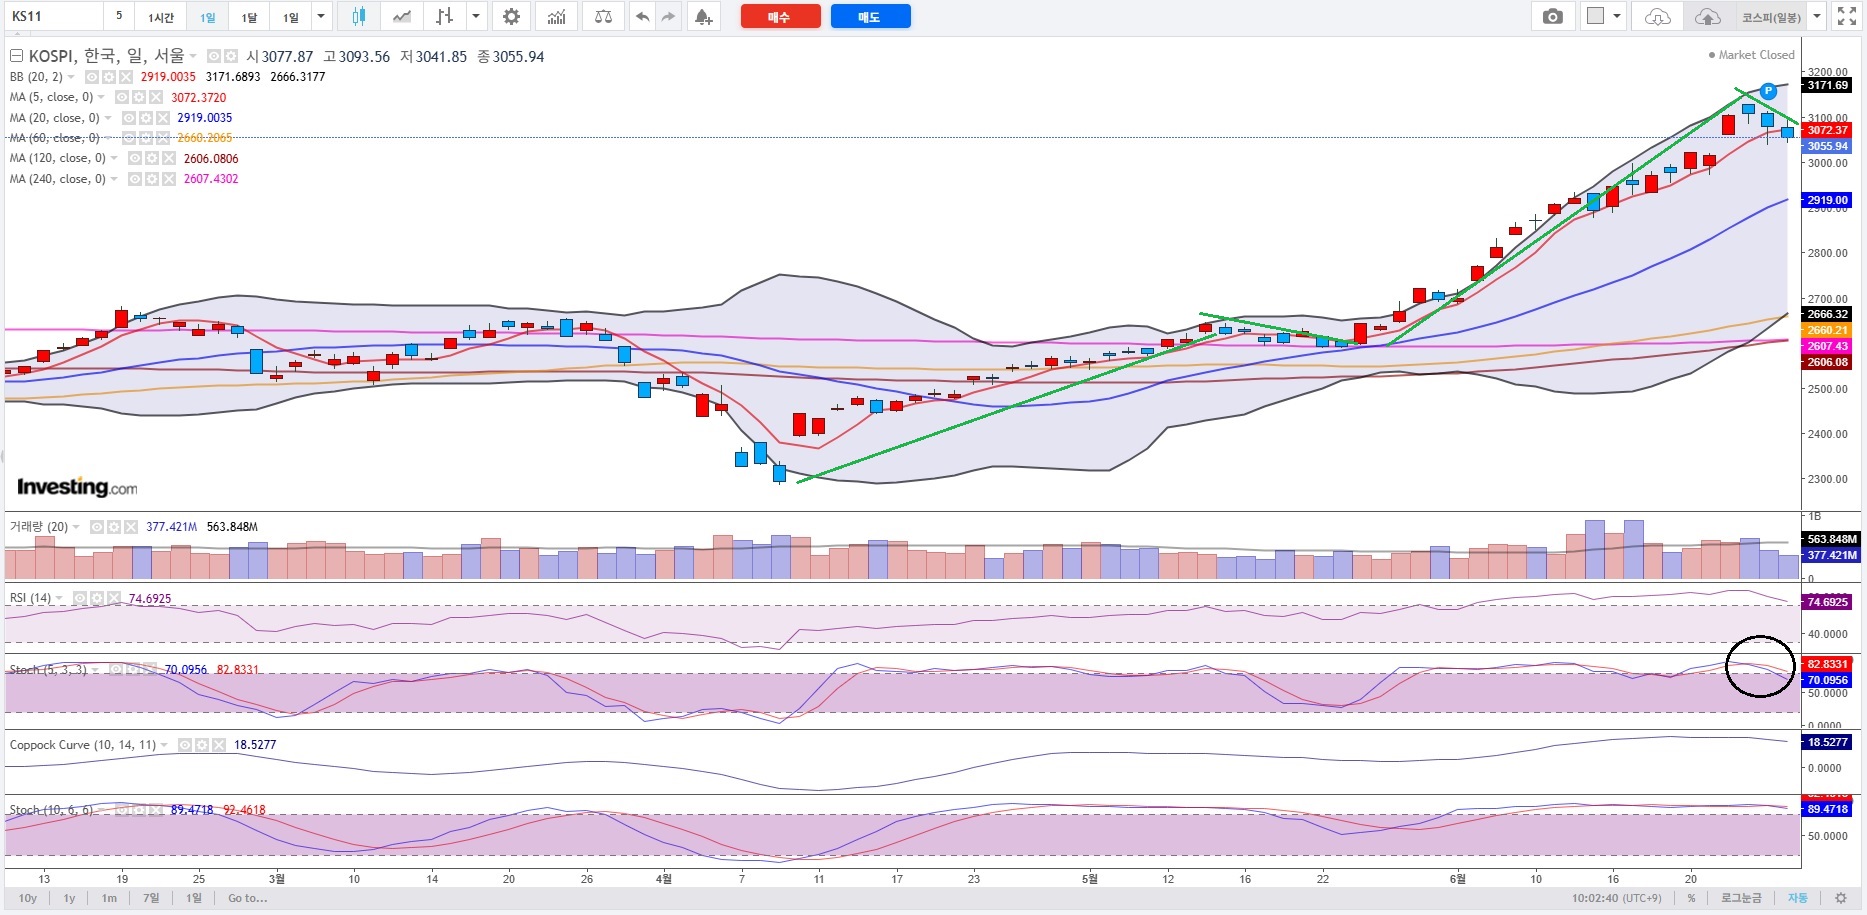
Task: Open the 코스피(일봉) saved chart dropdown arrow
Action: [1816, 16]
